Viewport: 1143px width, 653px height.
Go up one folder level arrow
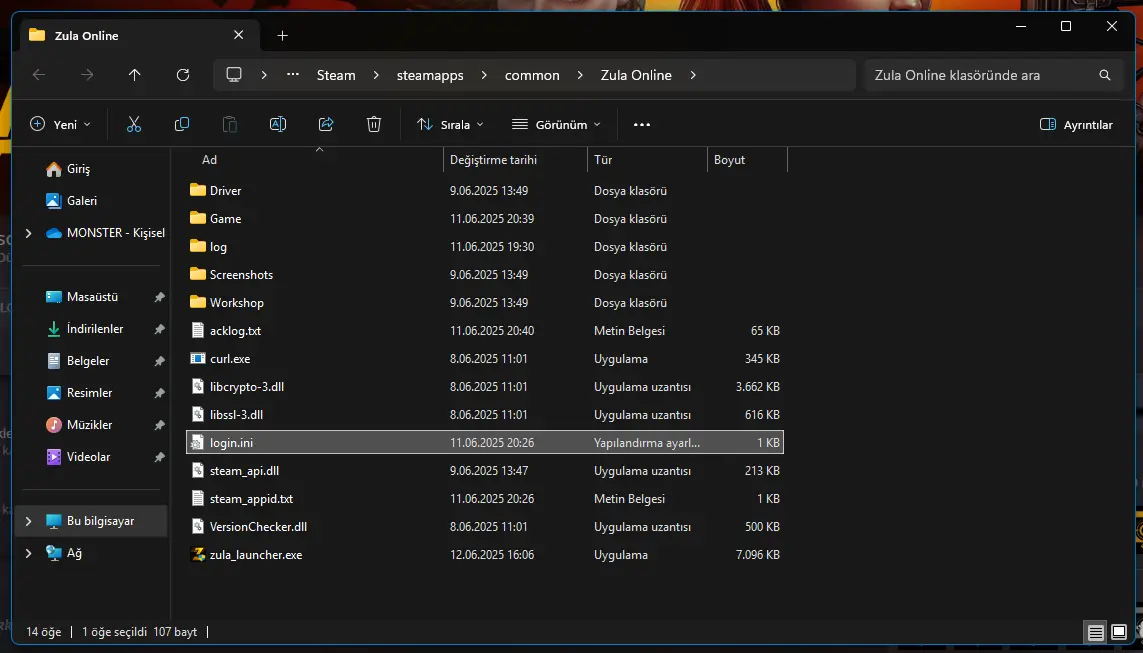[134, 75]
